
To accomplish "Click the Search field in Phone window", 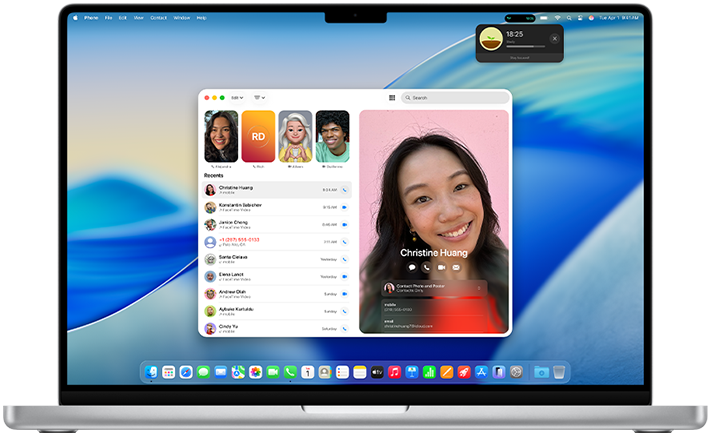I will [x=455, y=98].
